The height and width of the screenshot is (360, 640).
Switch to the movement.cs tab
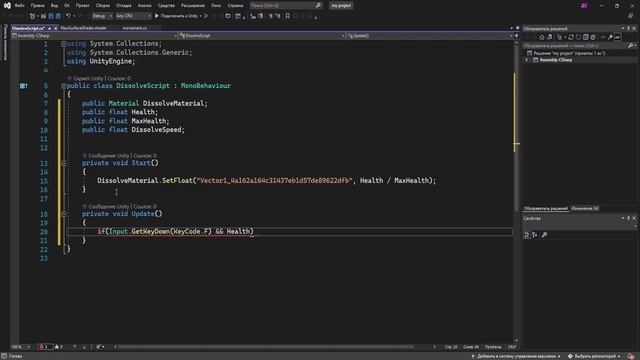(135, 28)
